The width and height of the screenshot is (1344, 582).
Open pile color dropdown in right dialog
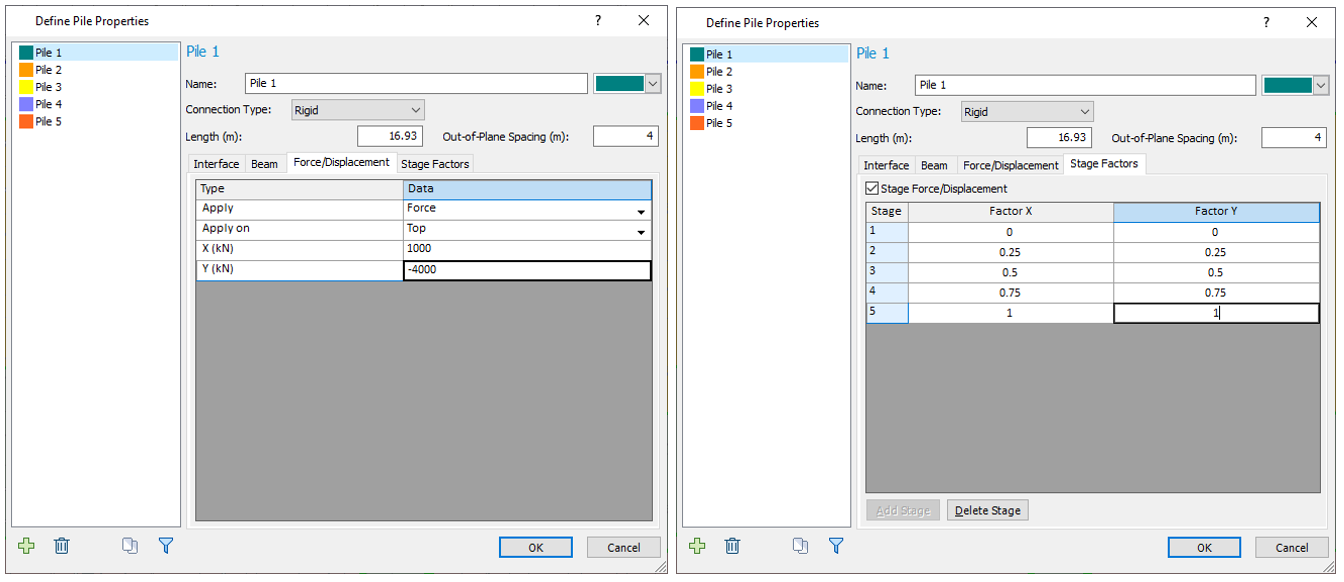tap(1323, 86)
